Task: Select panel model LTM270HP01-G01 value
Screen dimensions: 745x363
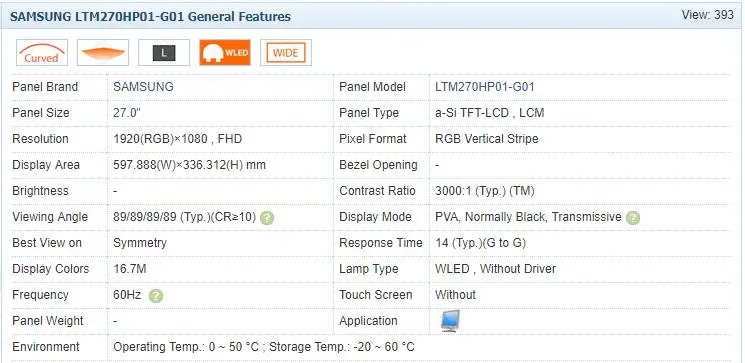Action: 485,87
